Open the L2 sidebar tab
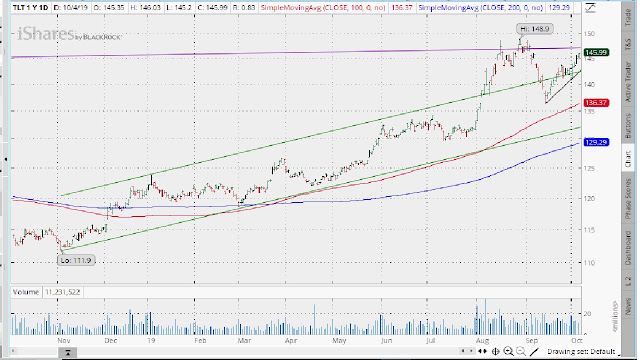Viewport: 640px width, 360px height. (629, 281)
